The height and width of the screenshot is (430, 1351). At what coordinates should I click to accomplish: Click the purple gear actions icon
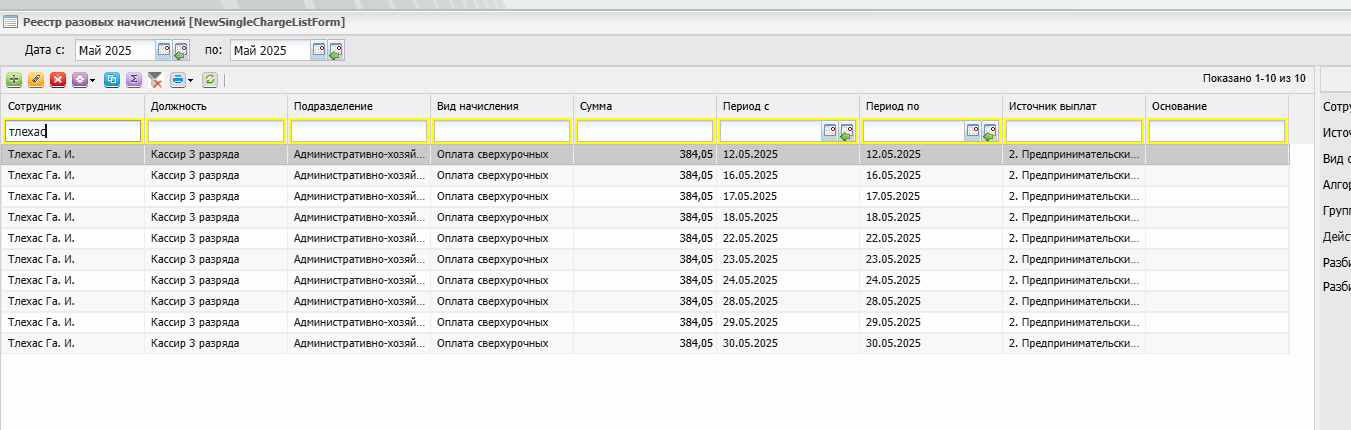click(79, 79)
